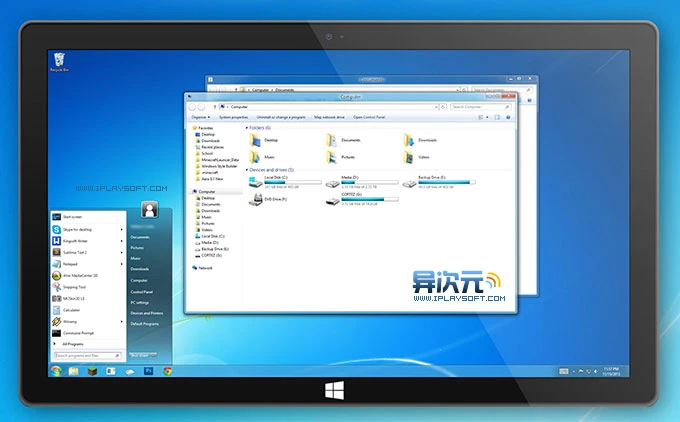Open Default Programs from Start menu
The width and height of the screenshot is (680, 422).
[145, 324]
